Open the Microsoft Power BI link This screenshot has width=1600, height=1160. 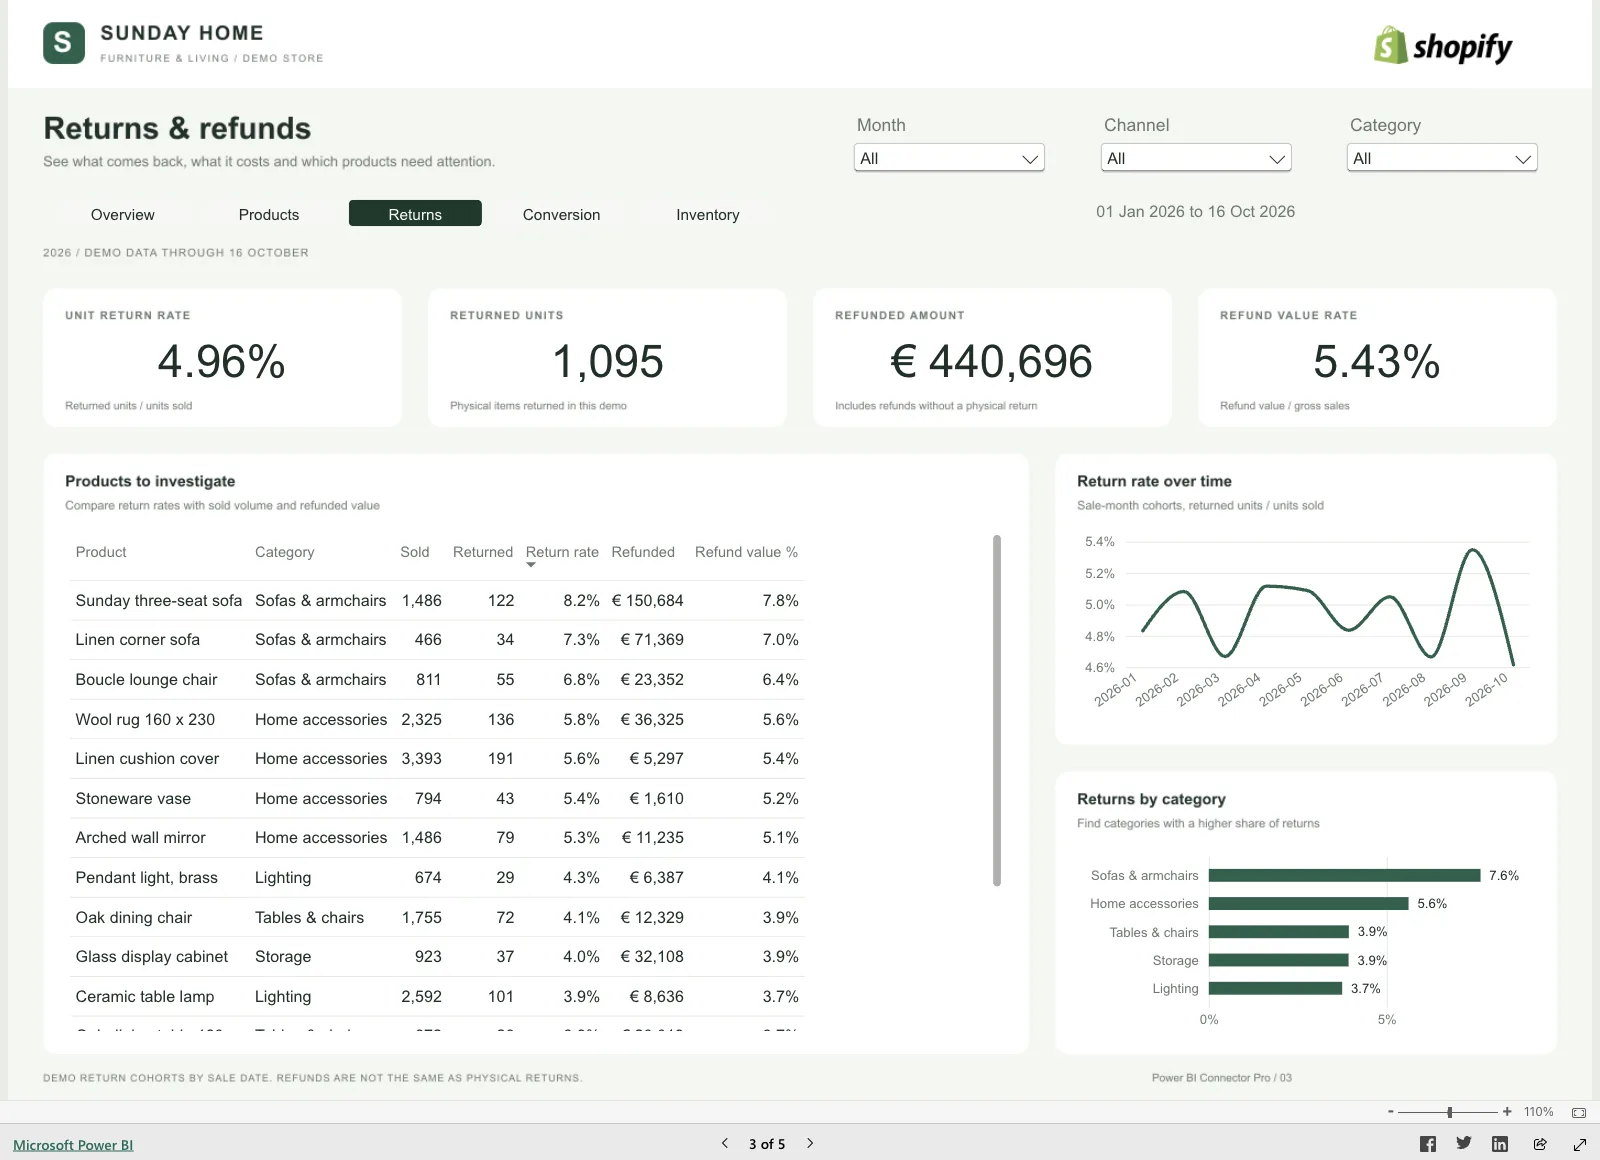(x=73, y=1145)
